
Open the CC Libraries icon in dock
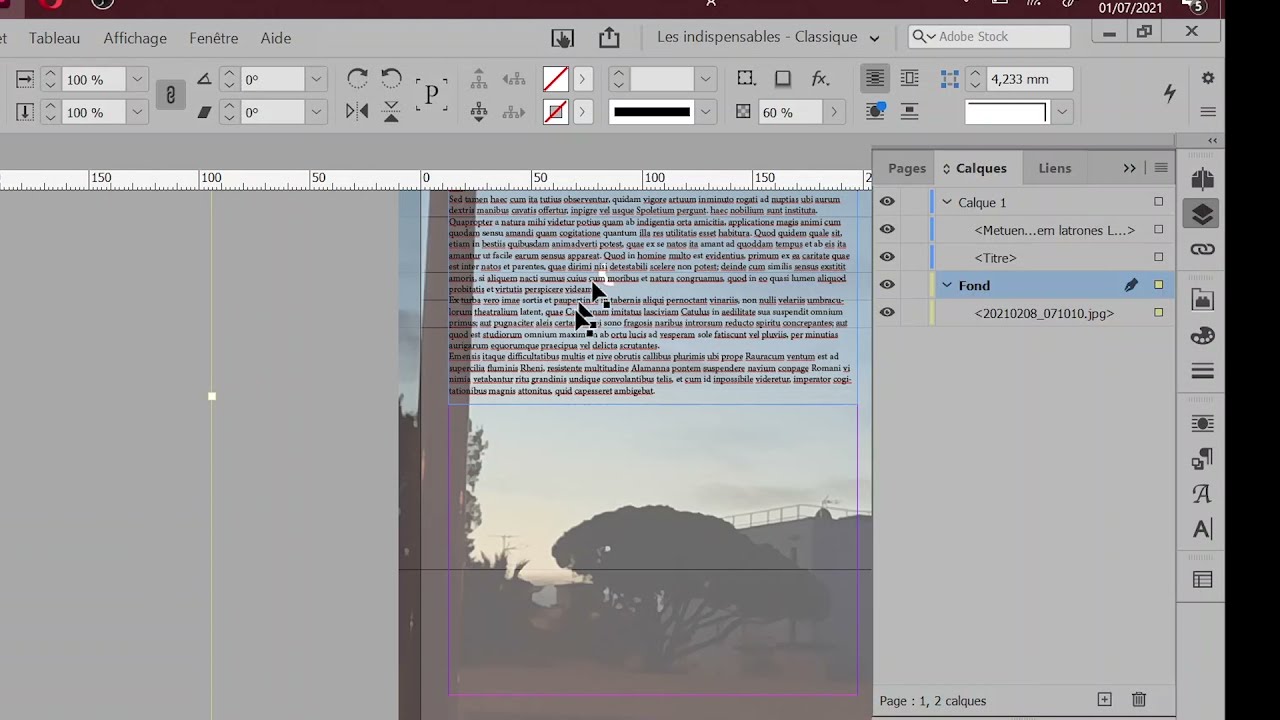[x=1202, y=299]
